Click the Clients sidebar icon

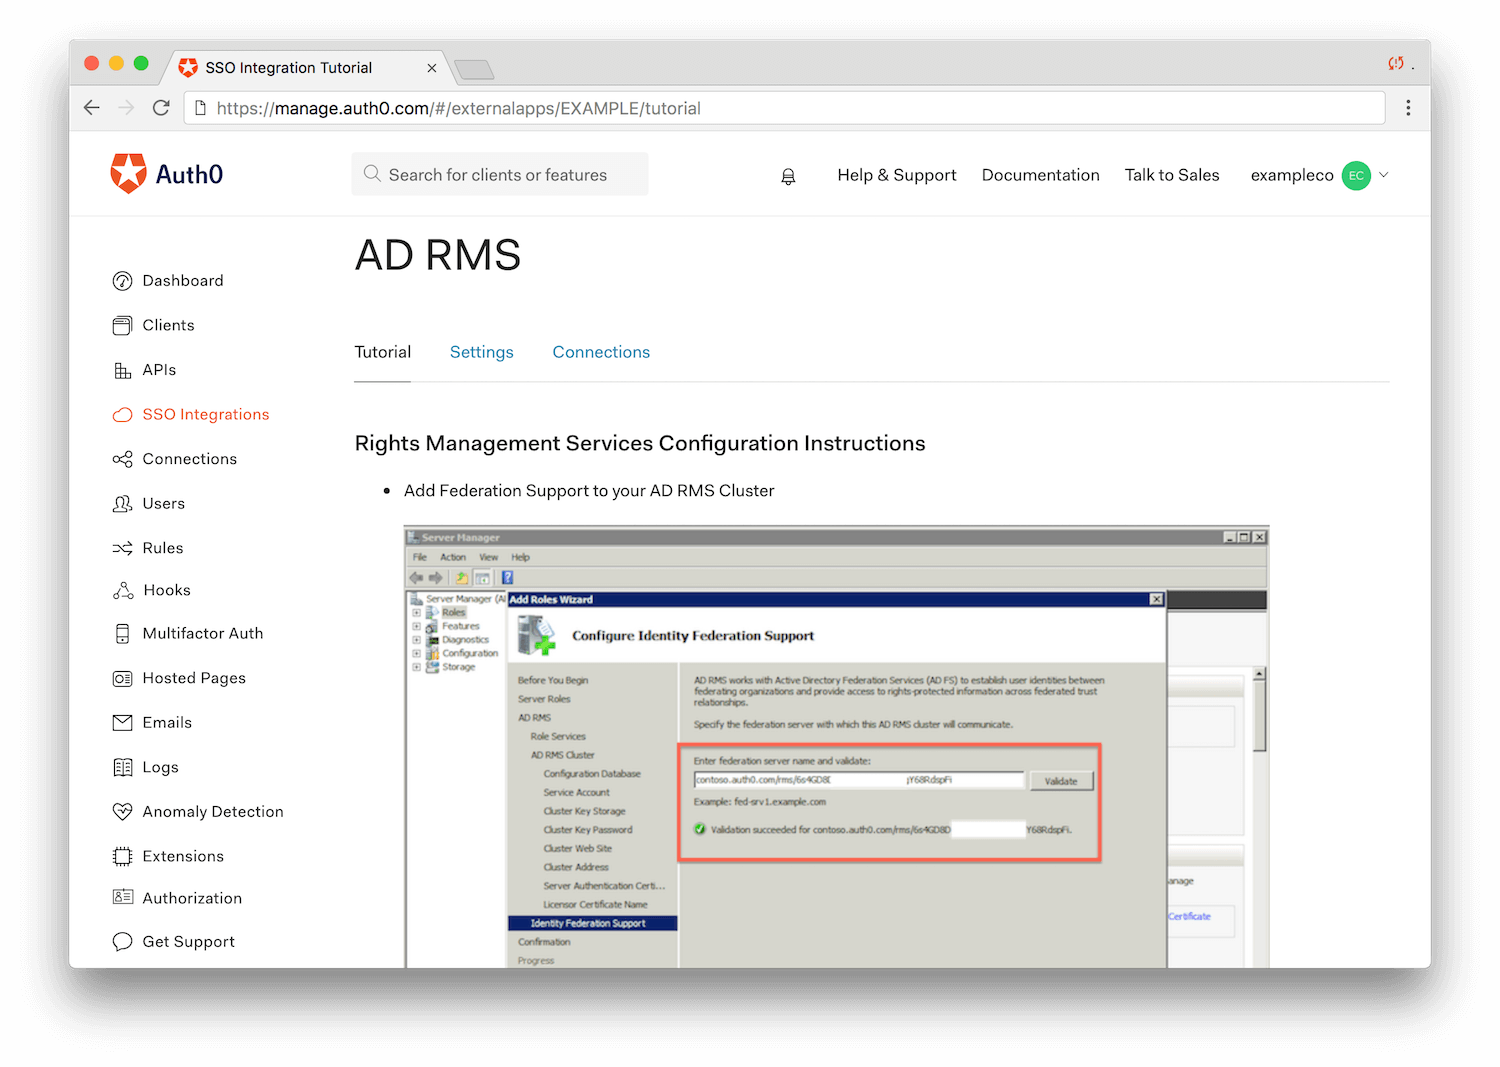click(122, 325)
